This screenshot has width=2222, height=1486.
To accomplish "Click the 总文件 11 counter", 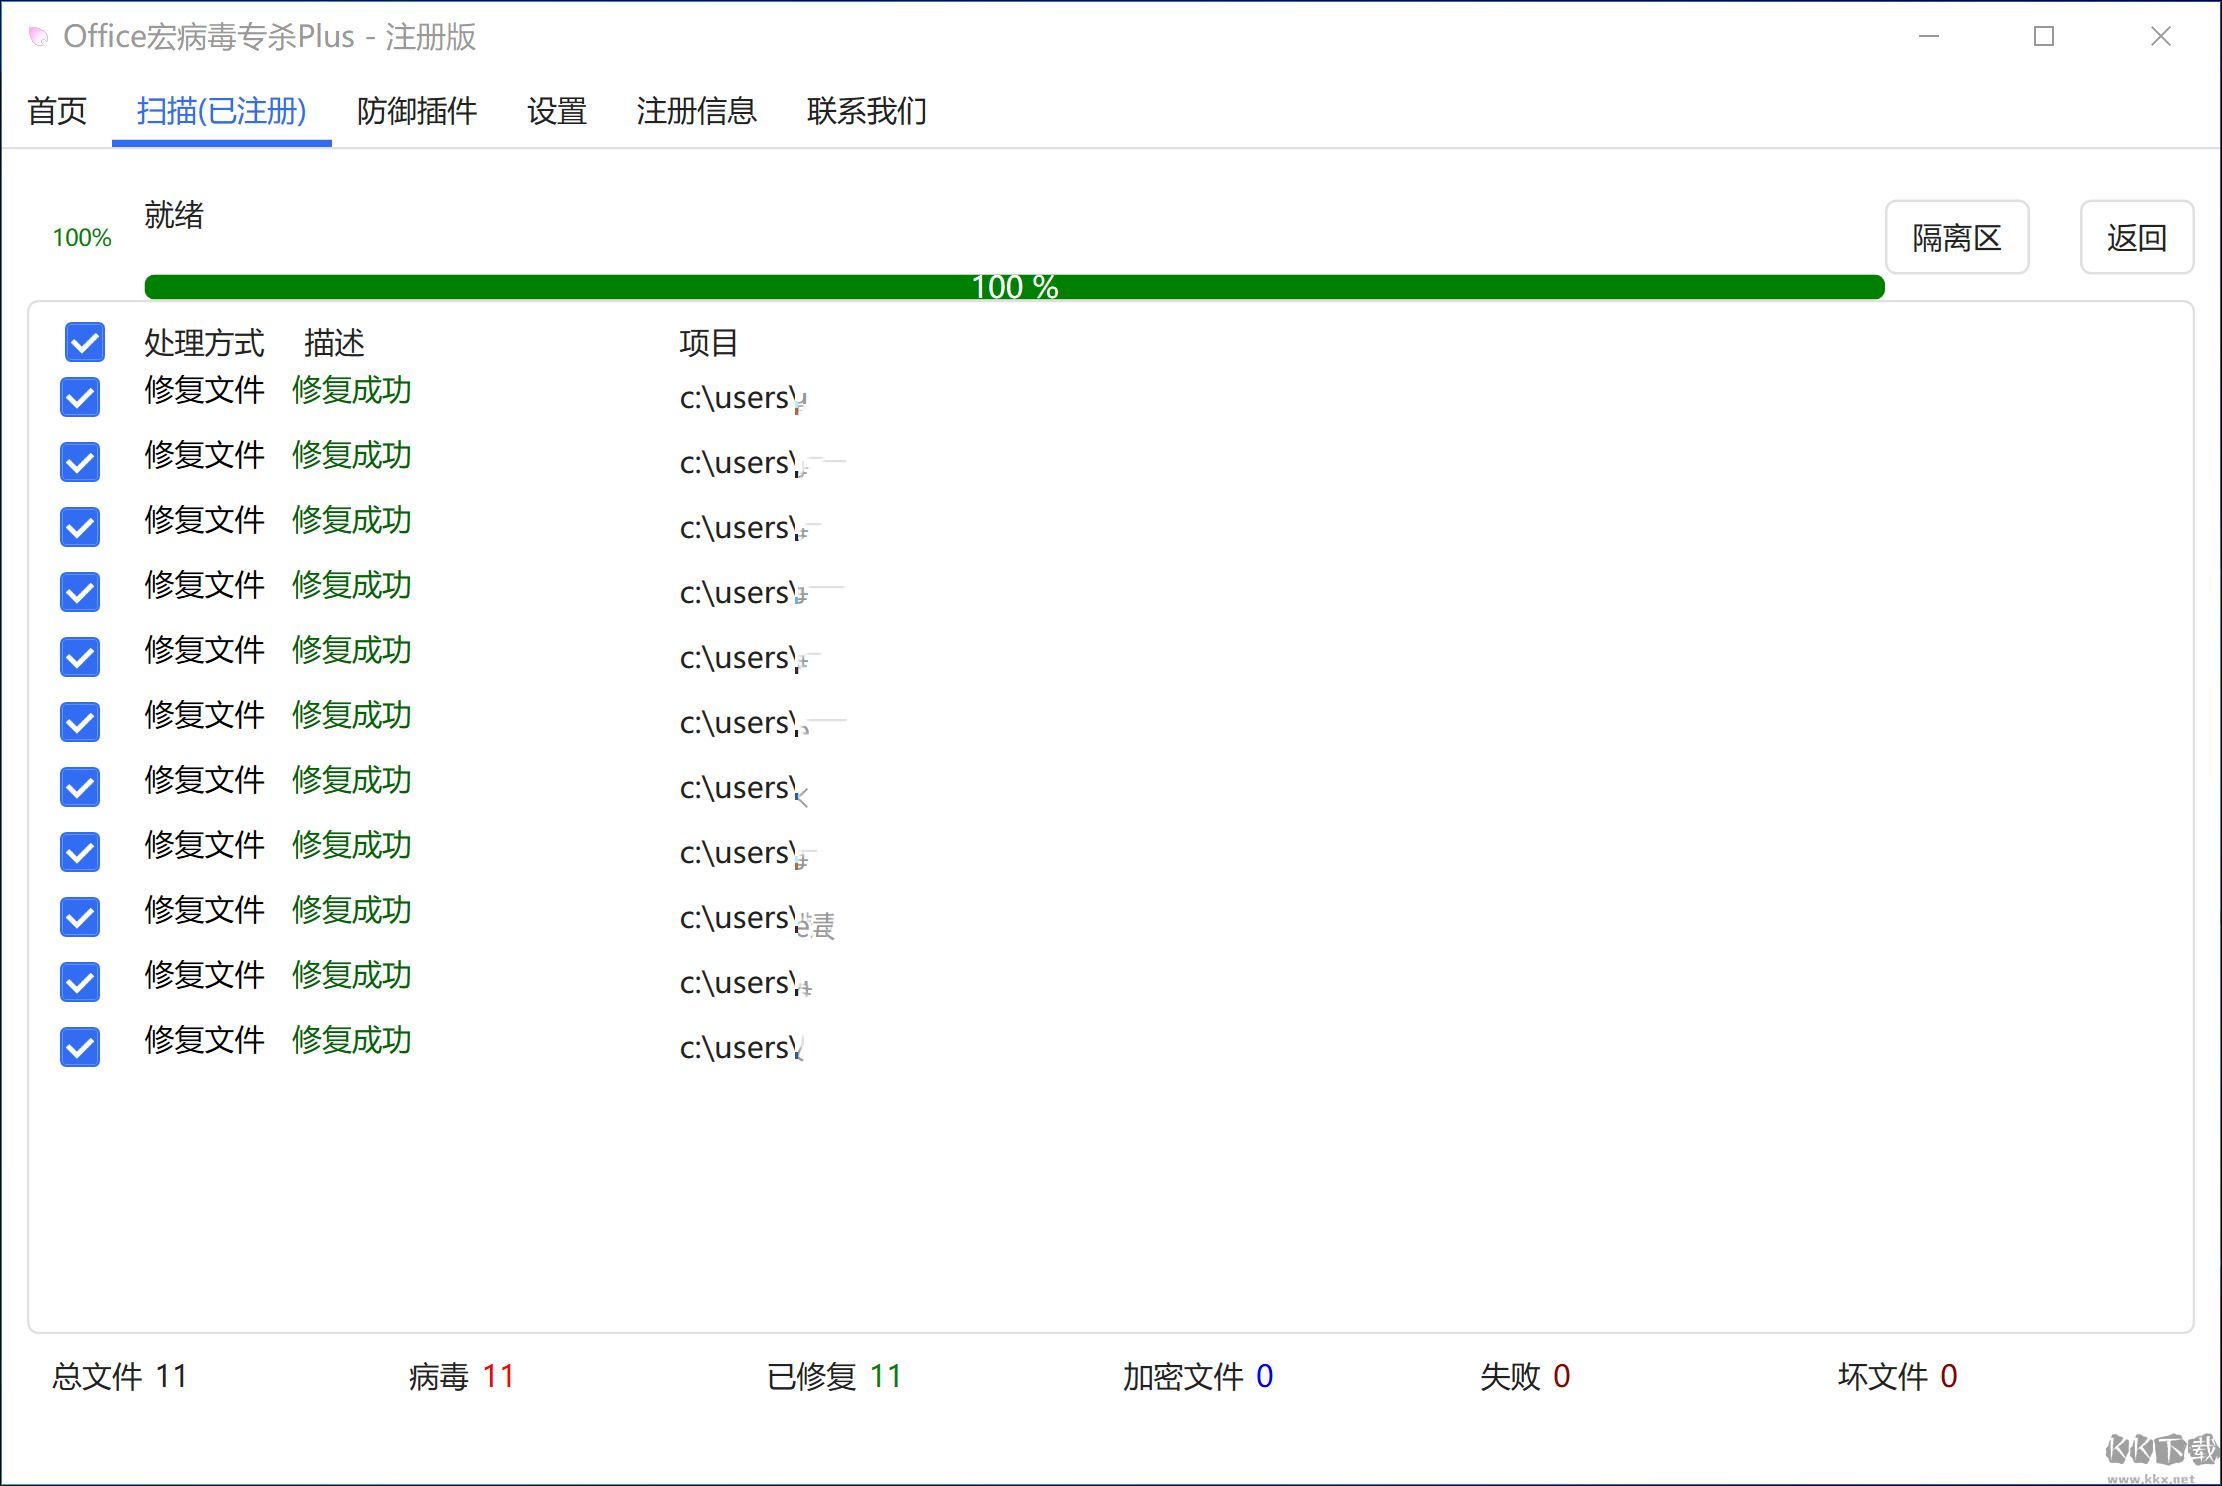I will 120,1377.
